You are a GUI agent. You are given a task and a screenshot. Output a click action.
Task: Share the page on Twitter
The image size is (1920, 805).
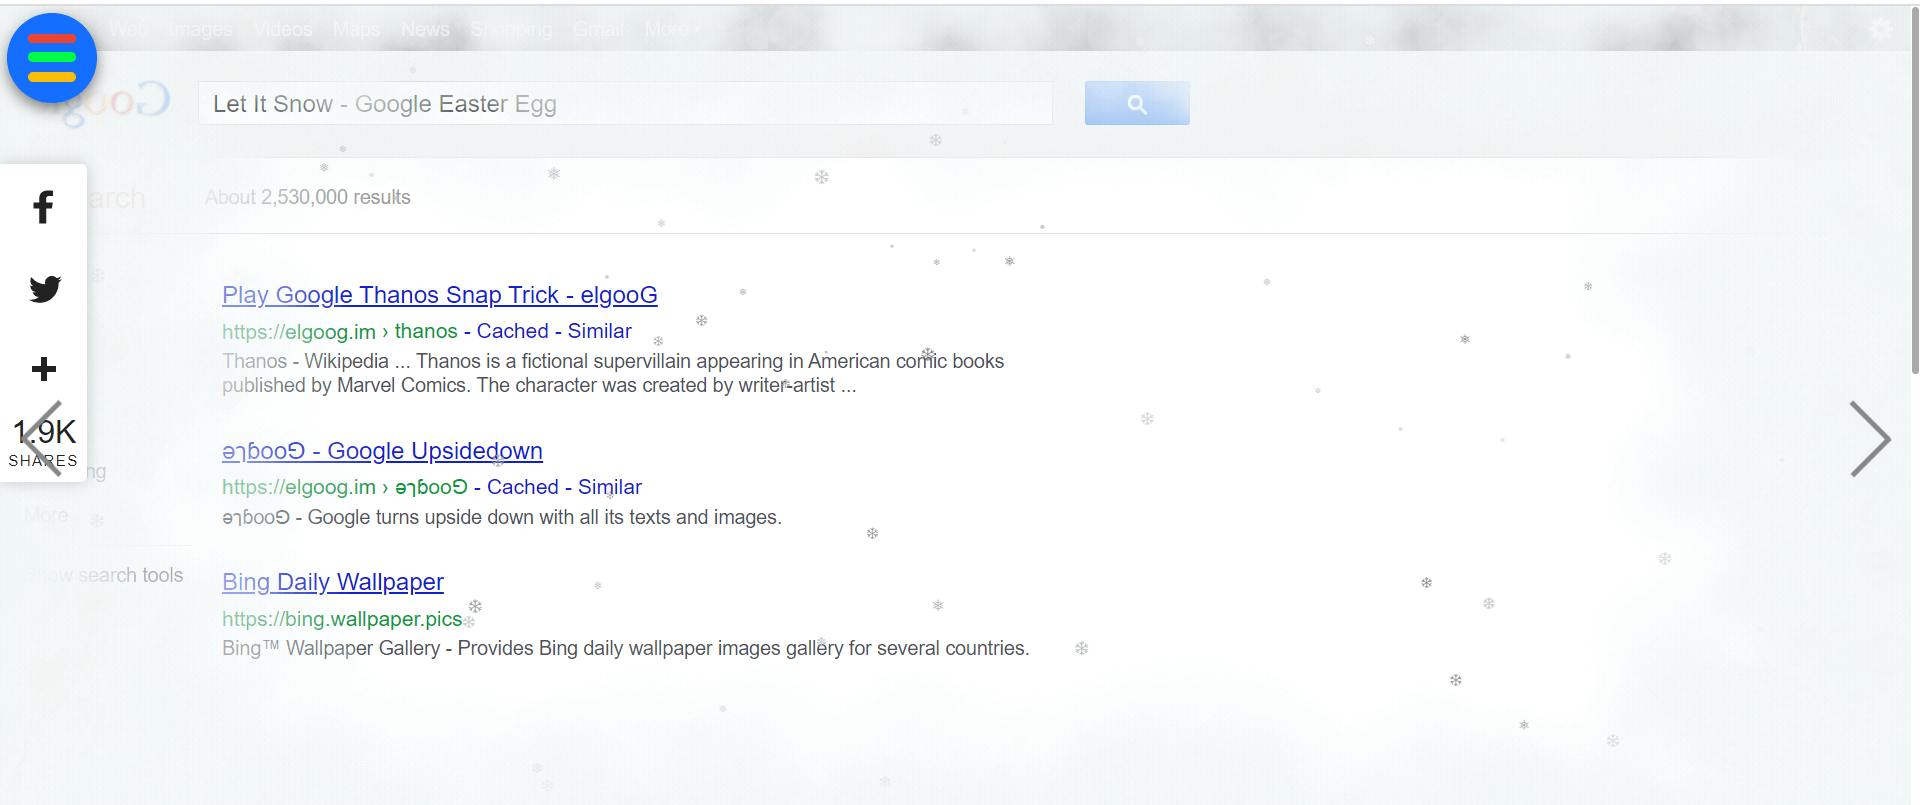44,289
